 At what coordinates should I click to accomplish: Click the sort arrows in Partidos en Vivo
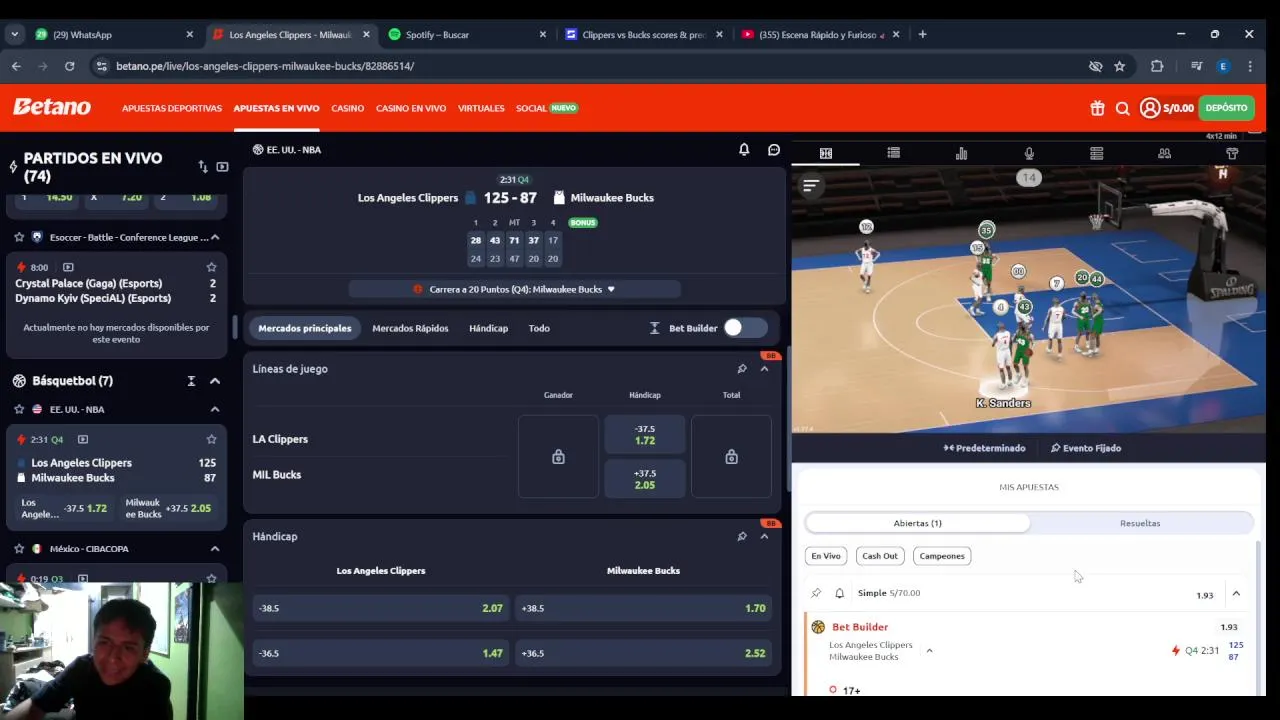tap(203, 167)
